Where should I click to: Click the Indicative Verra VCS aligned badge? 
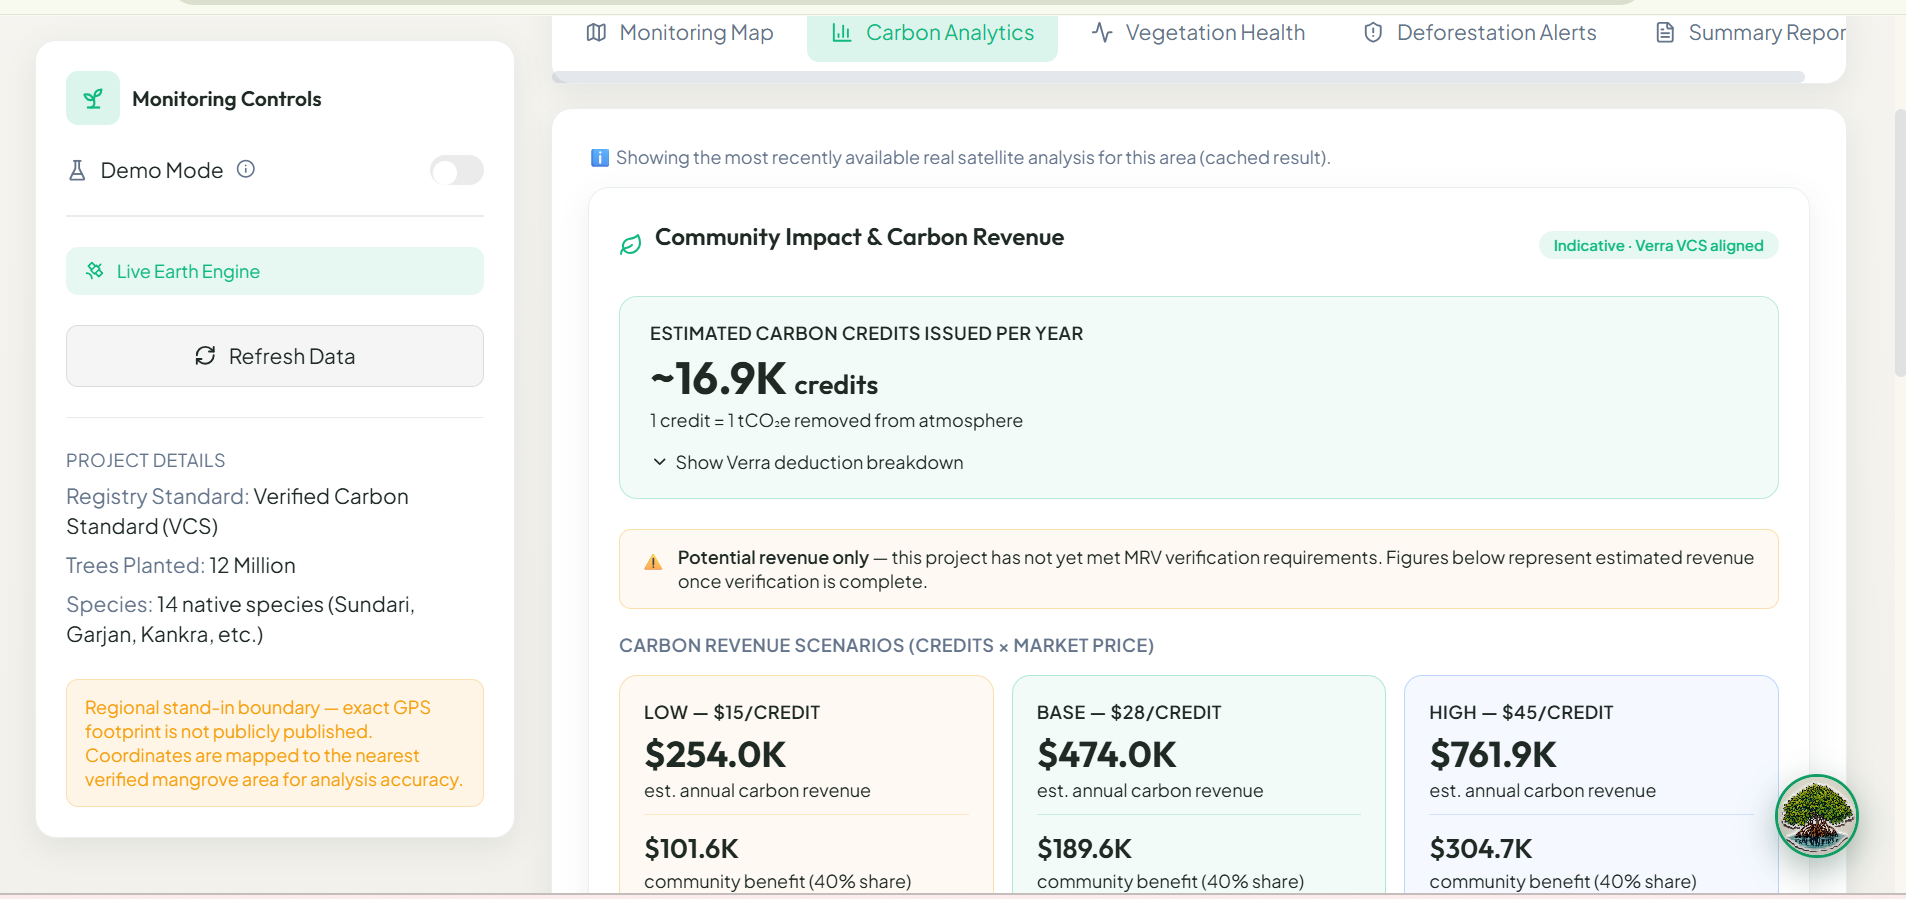pyautogui.click(x=1658, y=246)
